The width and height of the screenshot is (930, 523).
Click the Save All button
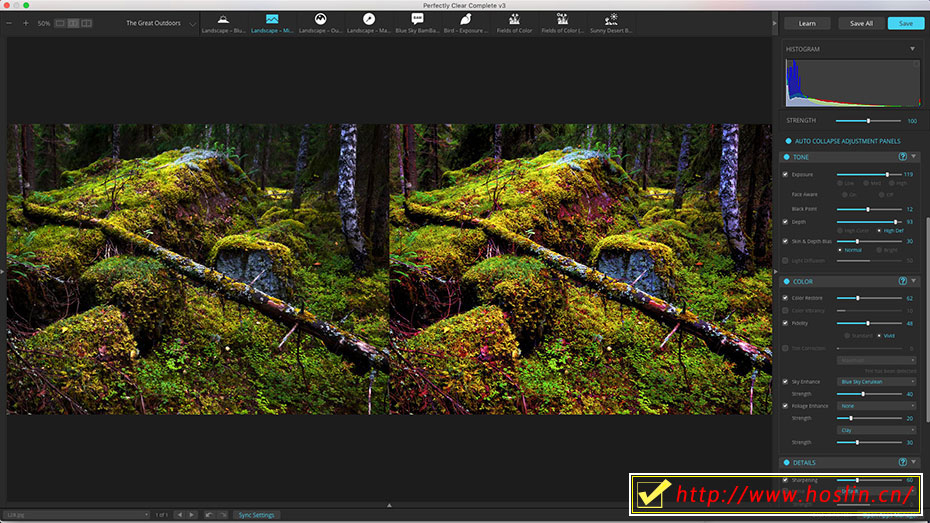(x=861, y=24)
